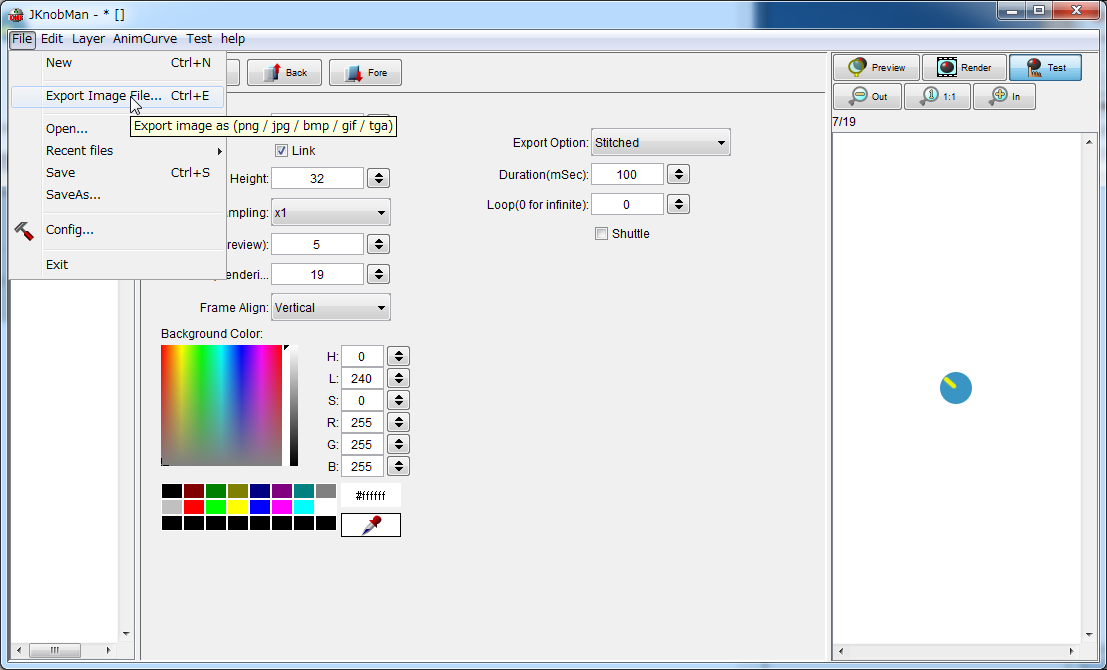Click the Height input field
This screenshot has height=670, width=1107.
317,178
